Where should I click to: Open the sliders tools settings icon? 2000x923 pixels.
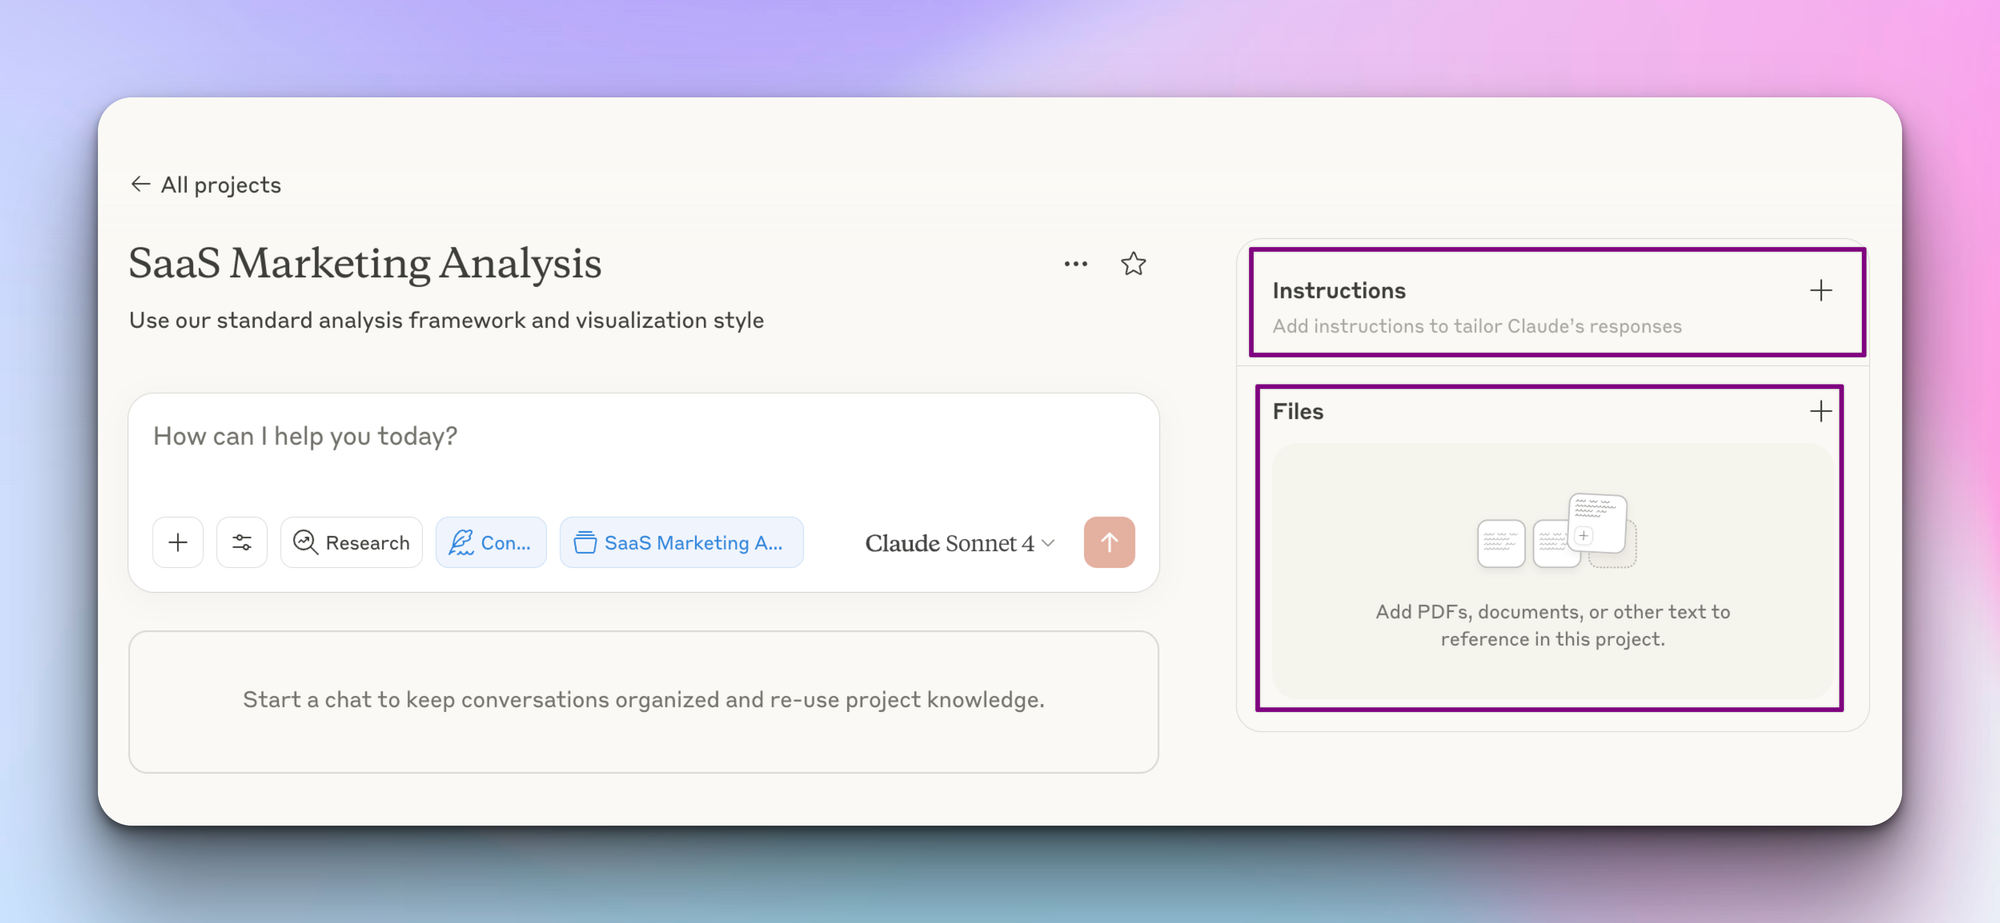pos(242,543)
